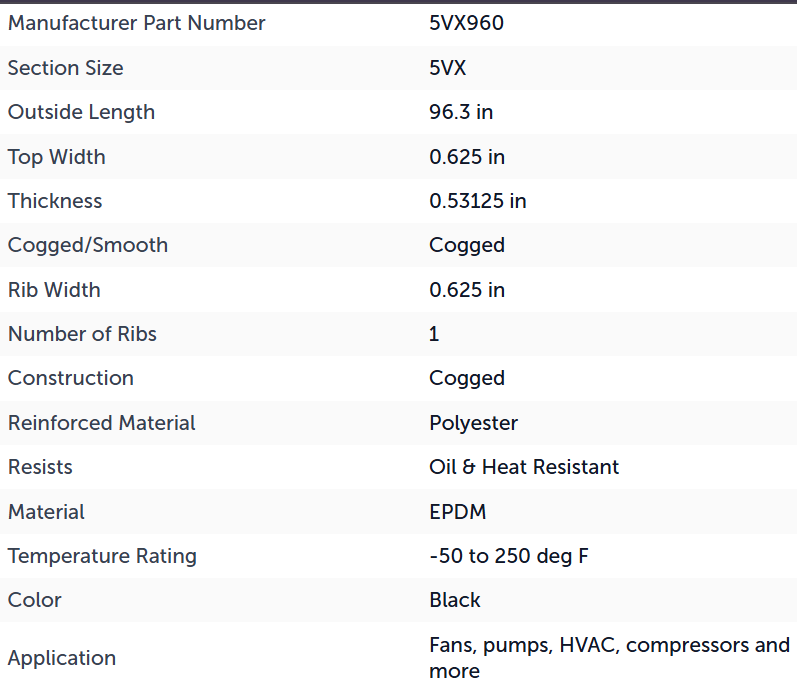
Task: Click the Top Width row label
Action: [56, 157]
